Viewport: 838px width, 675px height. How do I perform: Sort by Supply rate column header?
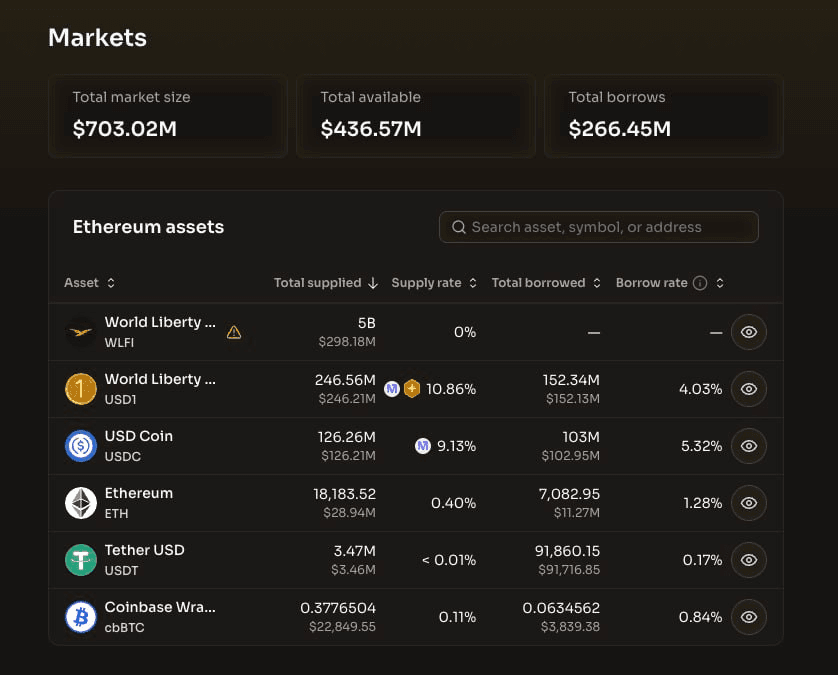point(434,283)
